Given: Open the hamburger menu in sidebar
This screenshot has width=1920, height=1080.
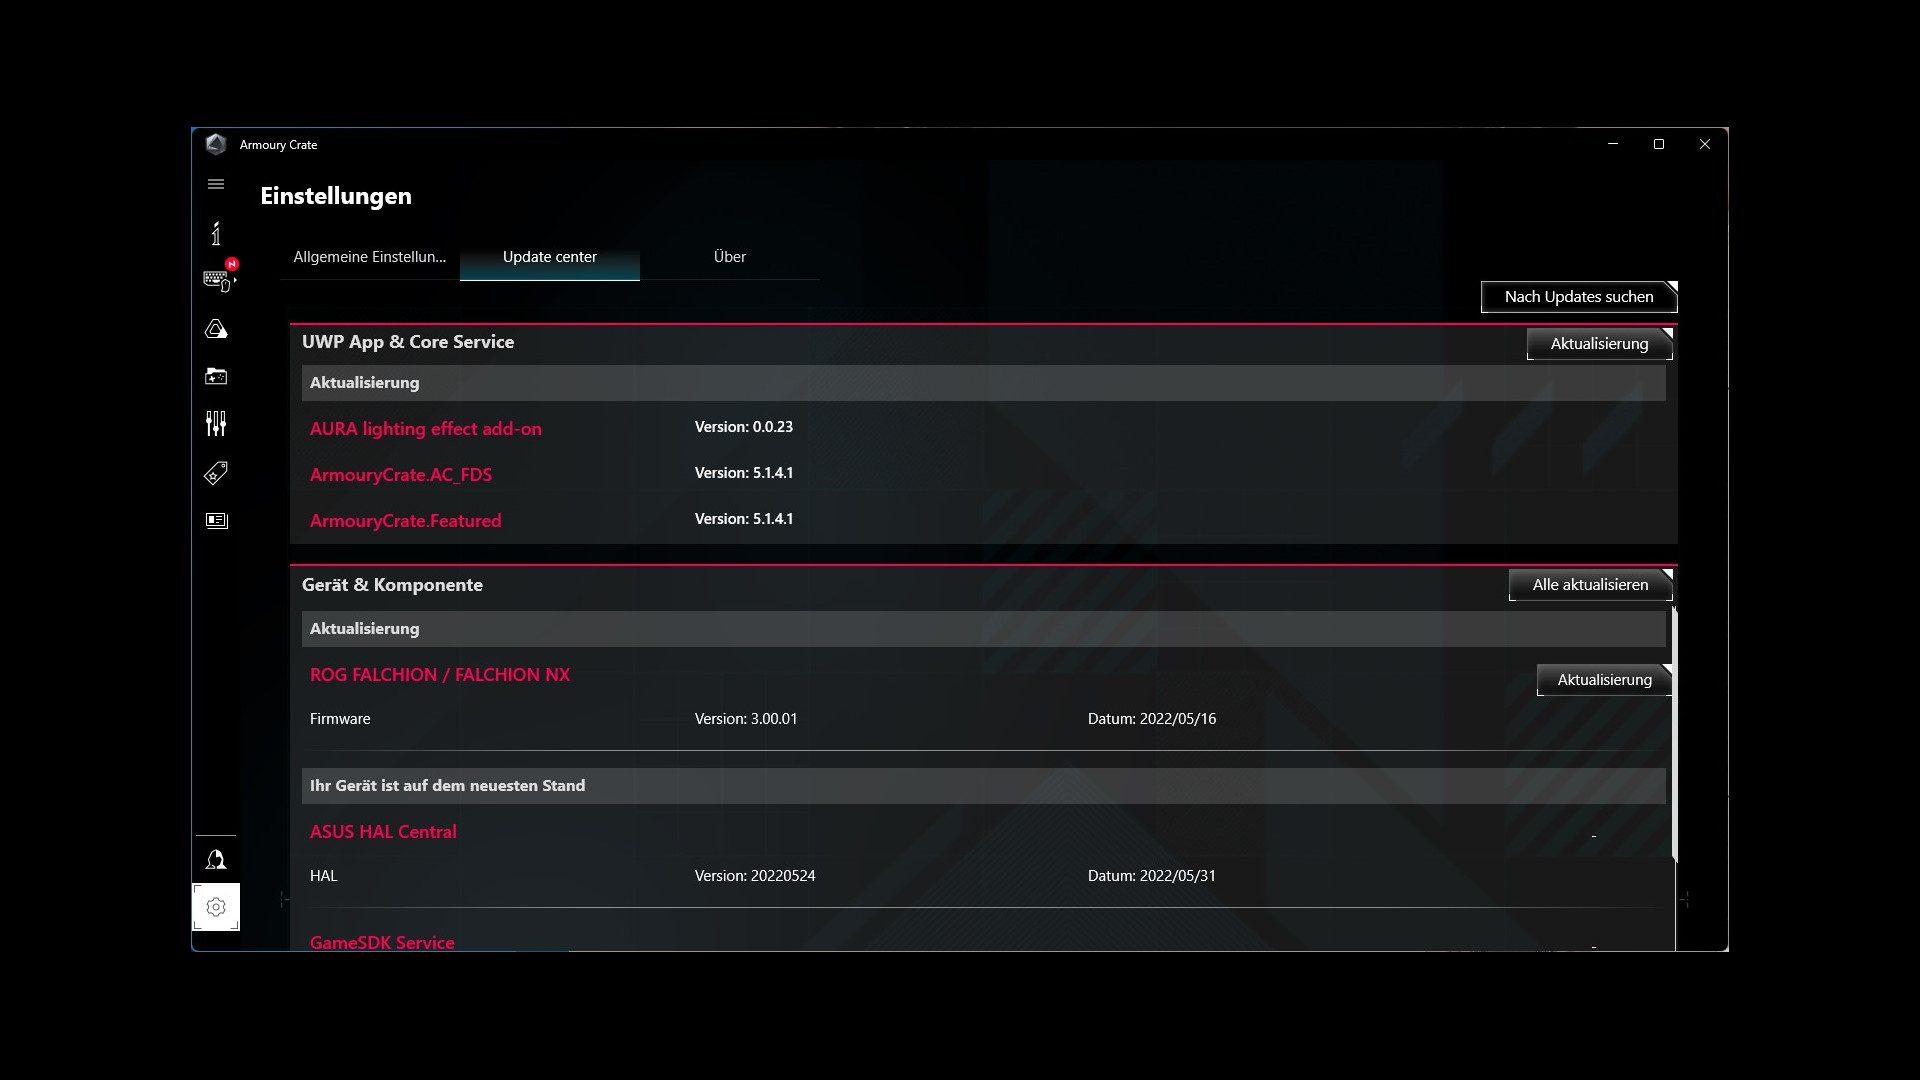Looking at the screenshot, I should point(216,184).
